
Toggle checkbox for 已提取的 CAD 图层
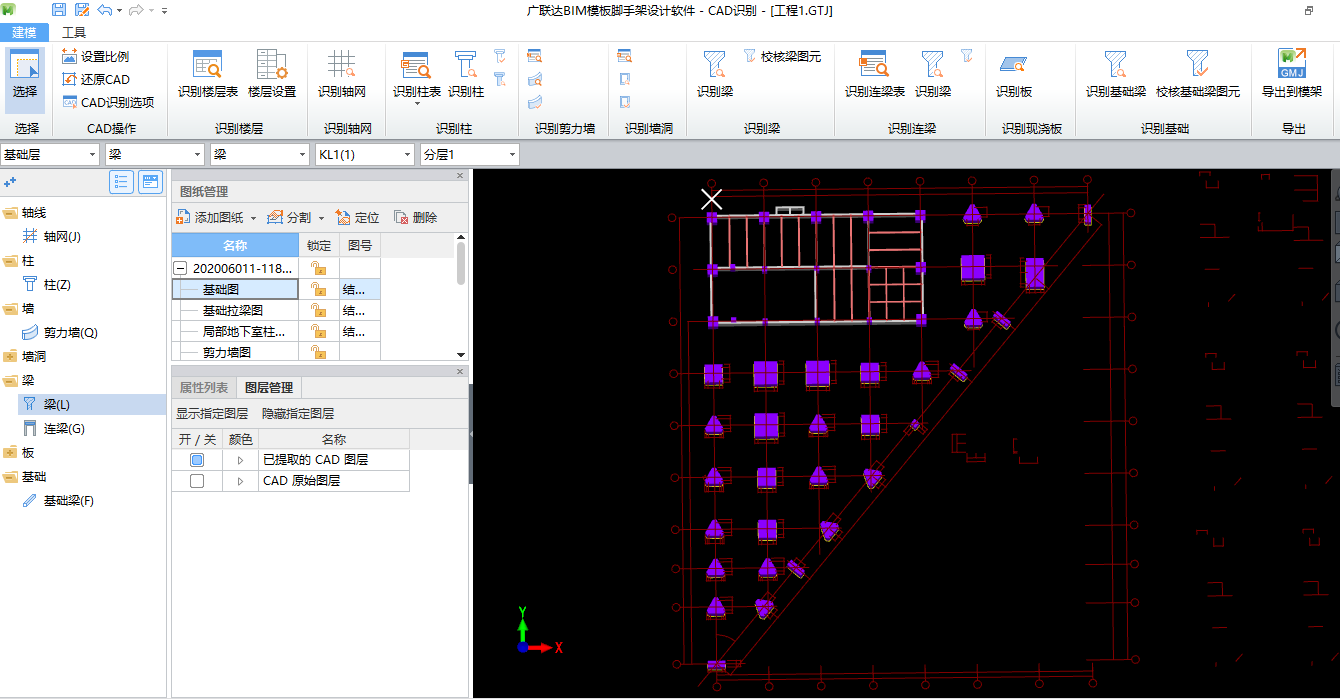click(x=197, y=460)
